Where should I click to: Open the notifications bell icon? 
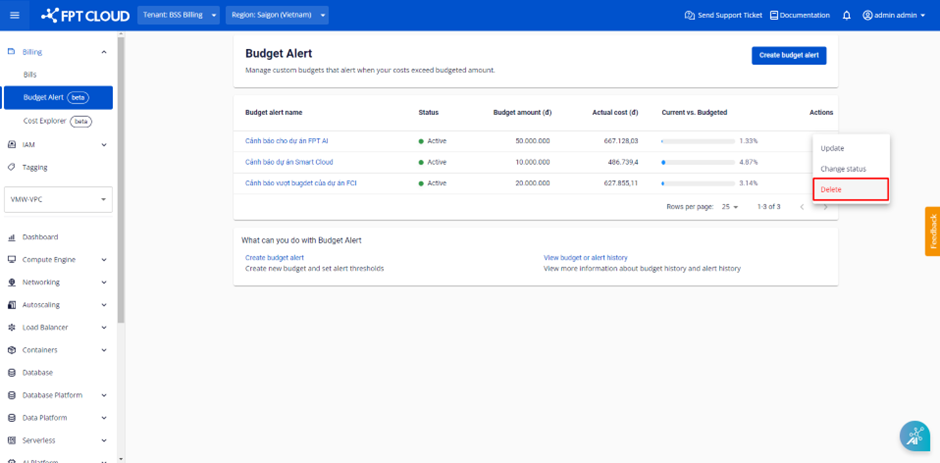tap(847, 15)
